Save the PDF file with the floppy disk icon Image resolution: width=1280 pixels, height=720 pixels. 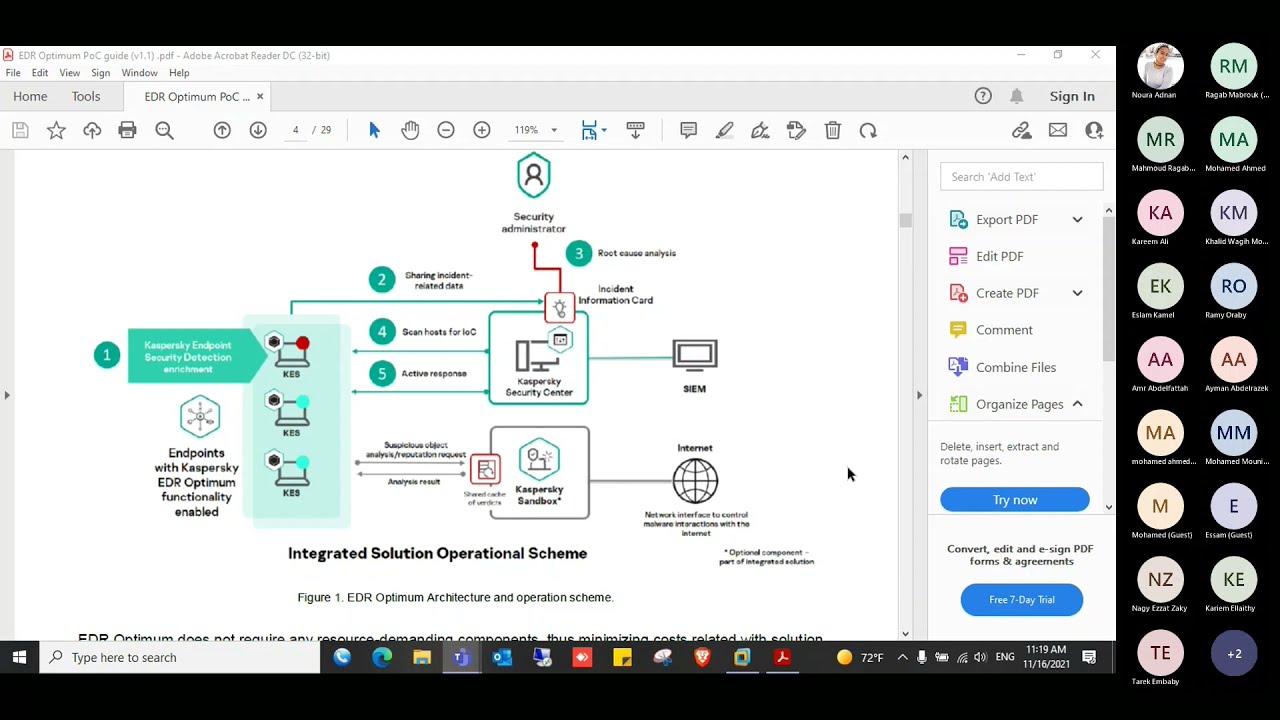(x=20, y=130)
